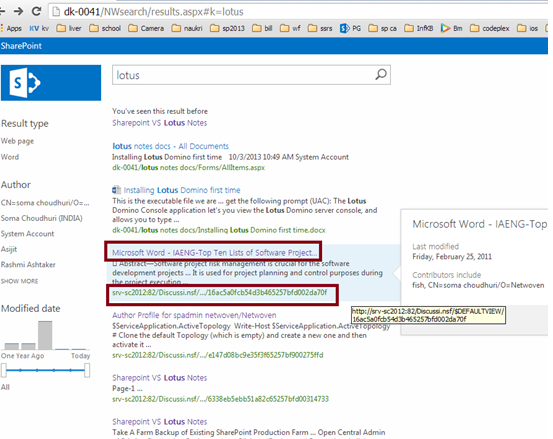Open Sharepoint VS Lotus Notes Farm Backup result

[x=159, y=421]
